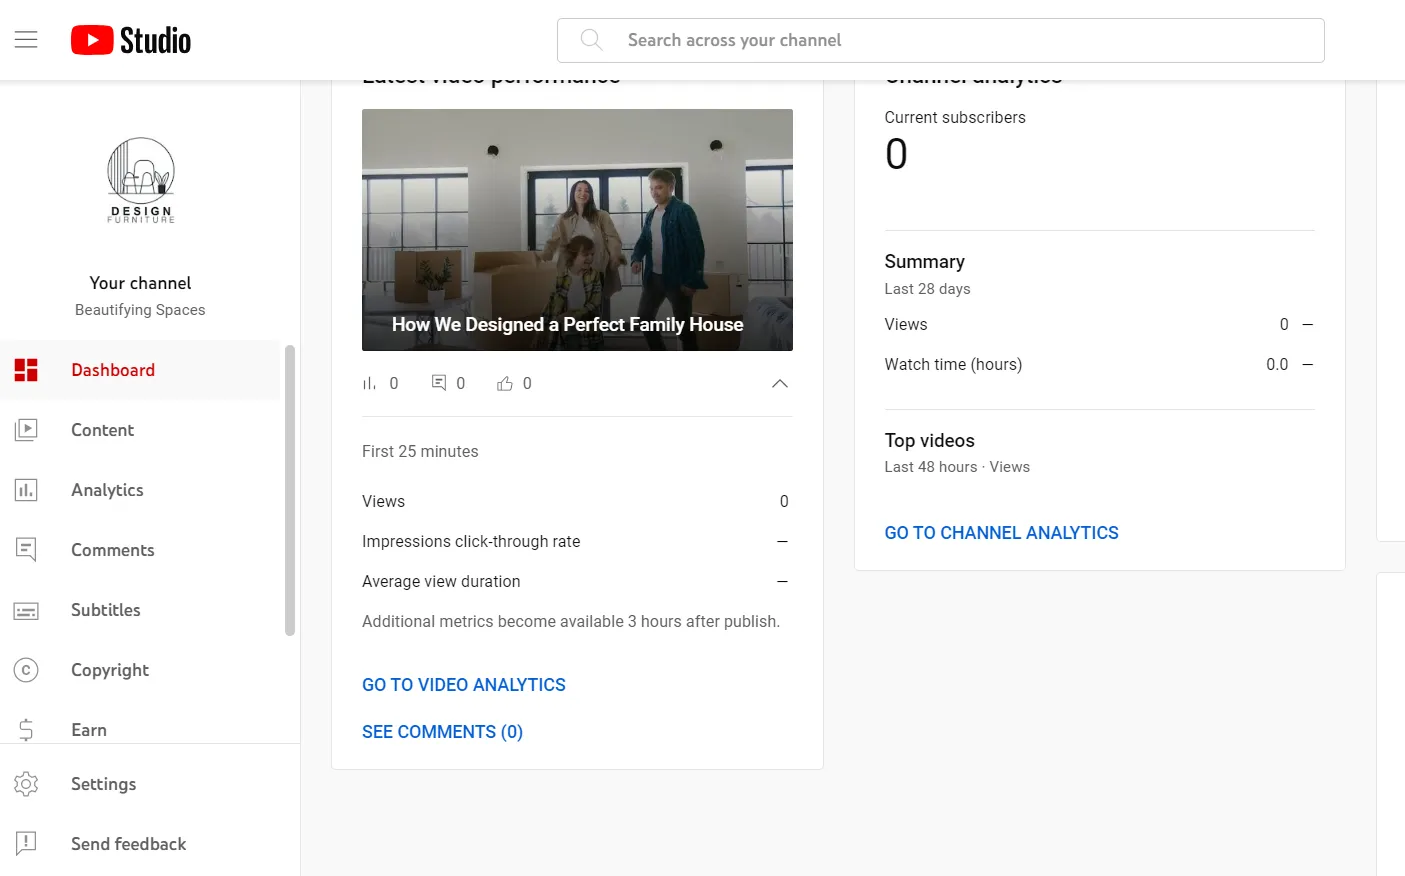
Task: Click the search across your channel field
Action: pyautogui.click(x=940, y=40)
